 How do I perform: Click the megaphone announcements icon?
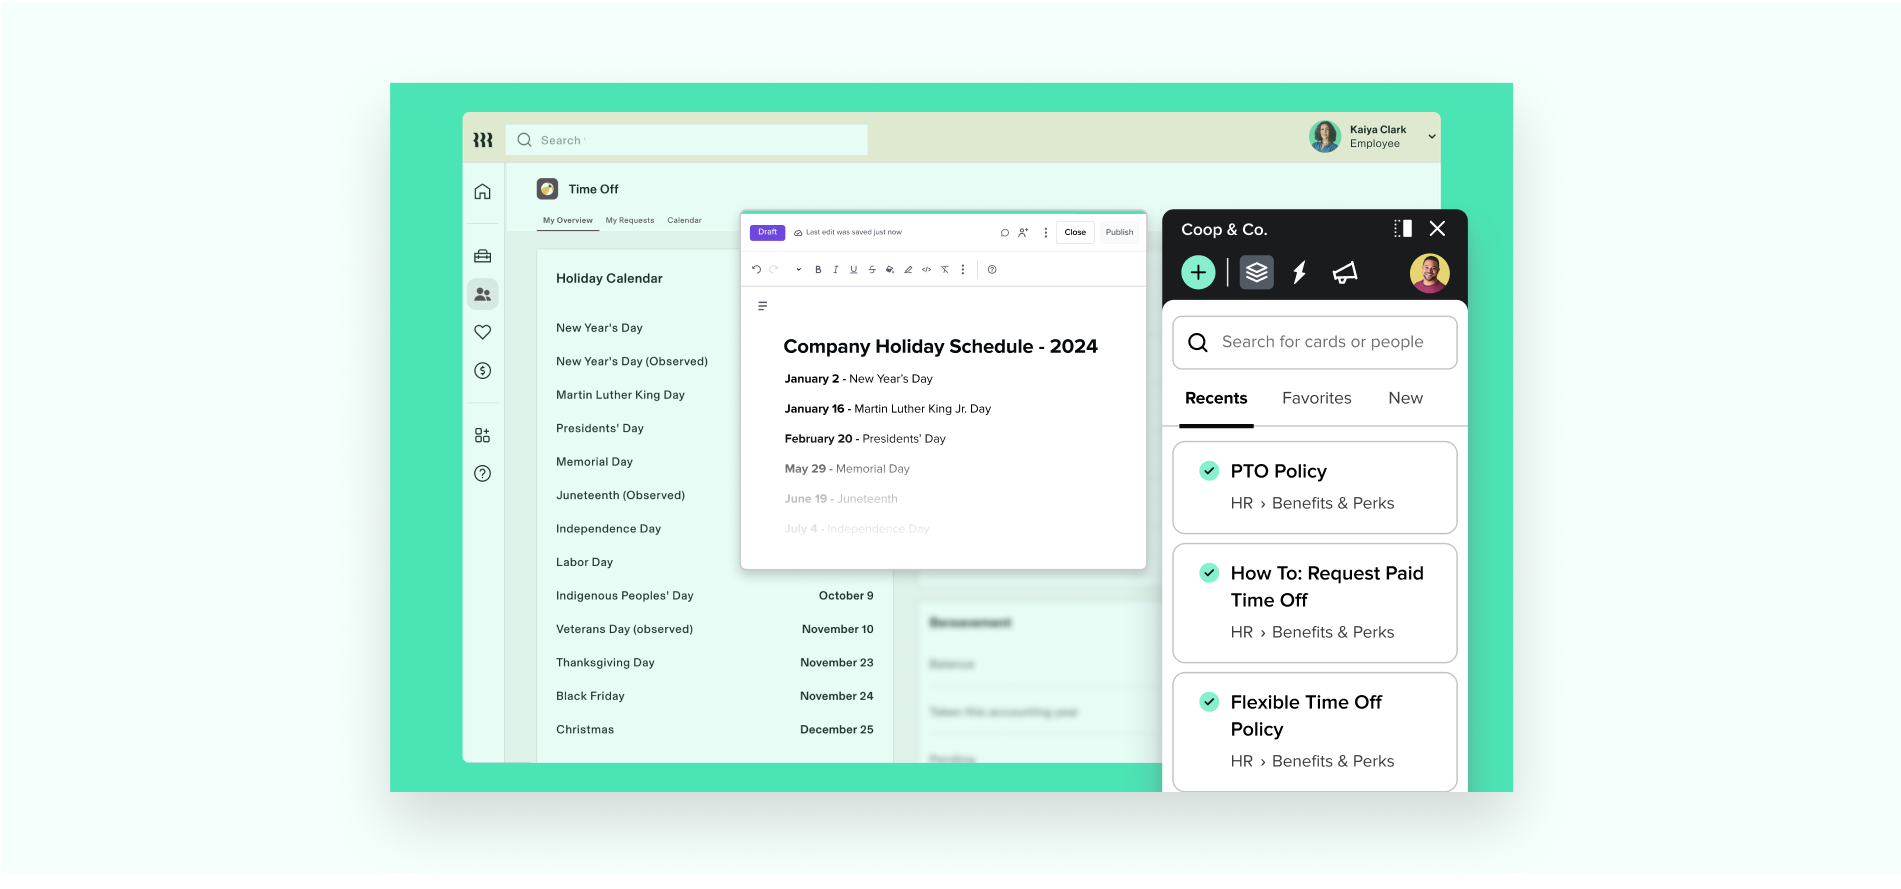(x=1345, y=272)
